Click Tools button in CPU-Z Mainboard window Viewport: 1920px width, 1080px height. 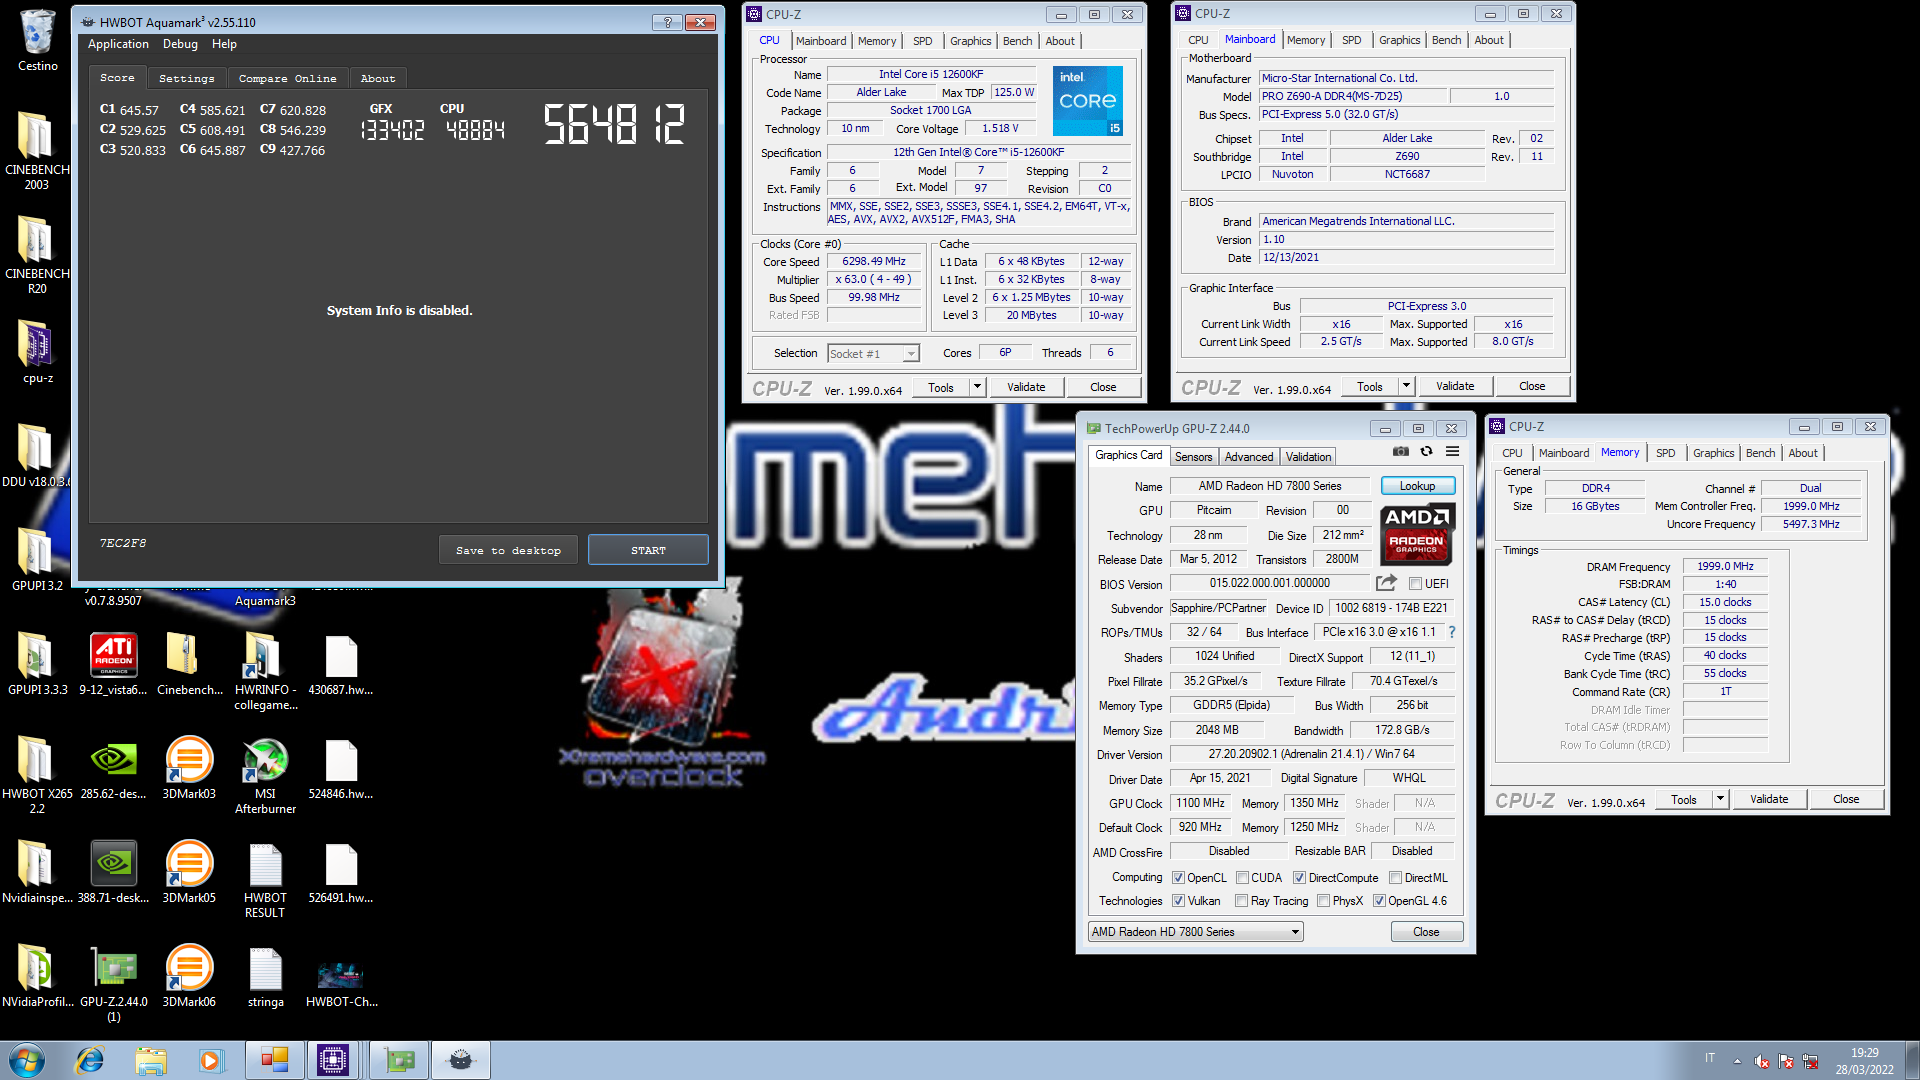pos(1370,386)
